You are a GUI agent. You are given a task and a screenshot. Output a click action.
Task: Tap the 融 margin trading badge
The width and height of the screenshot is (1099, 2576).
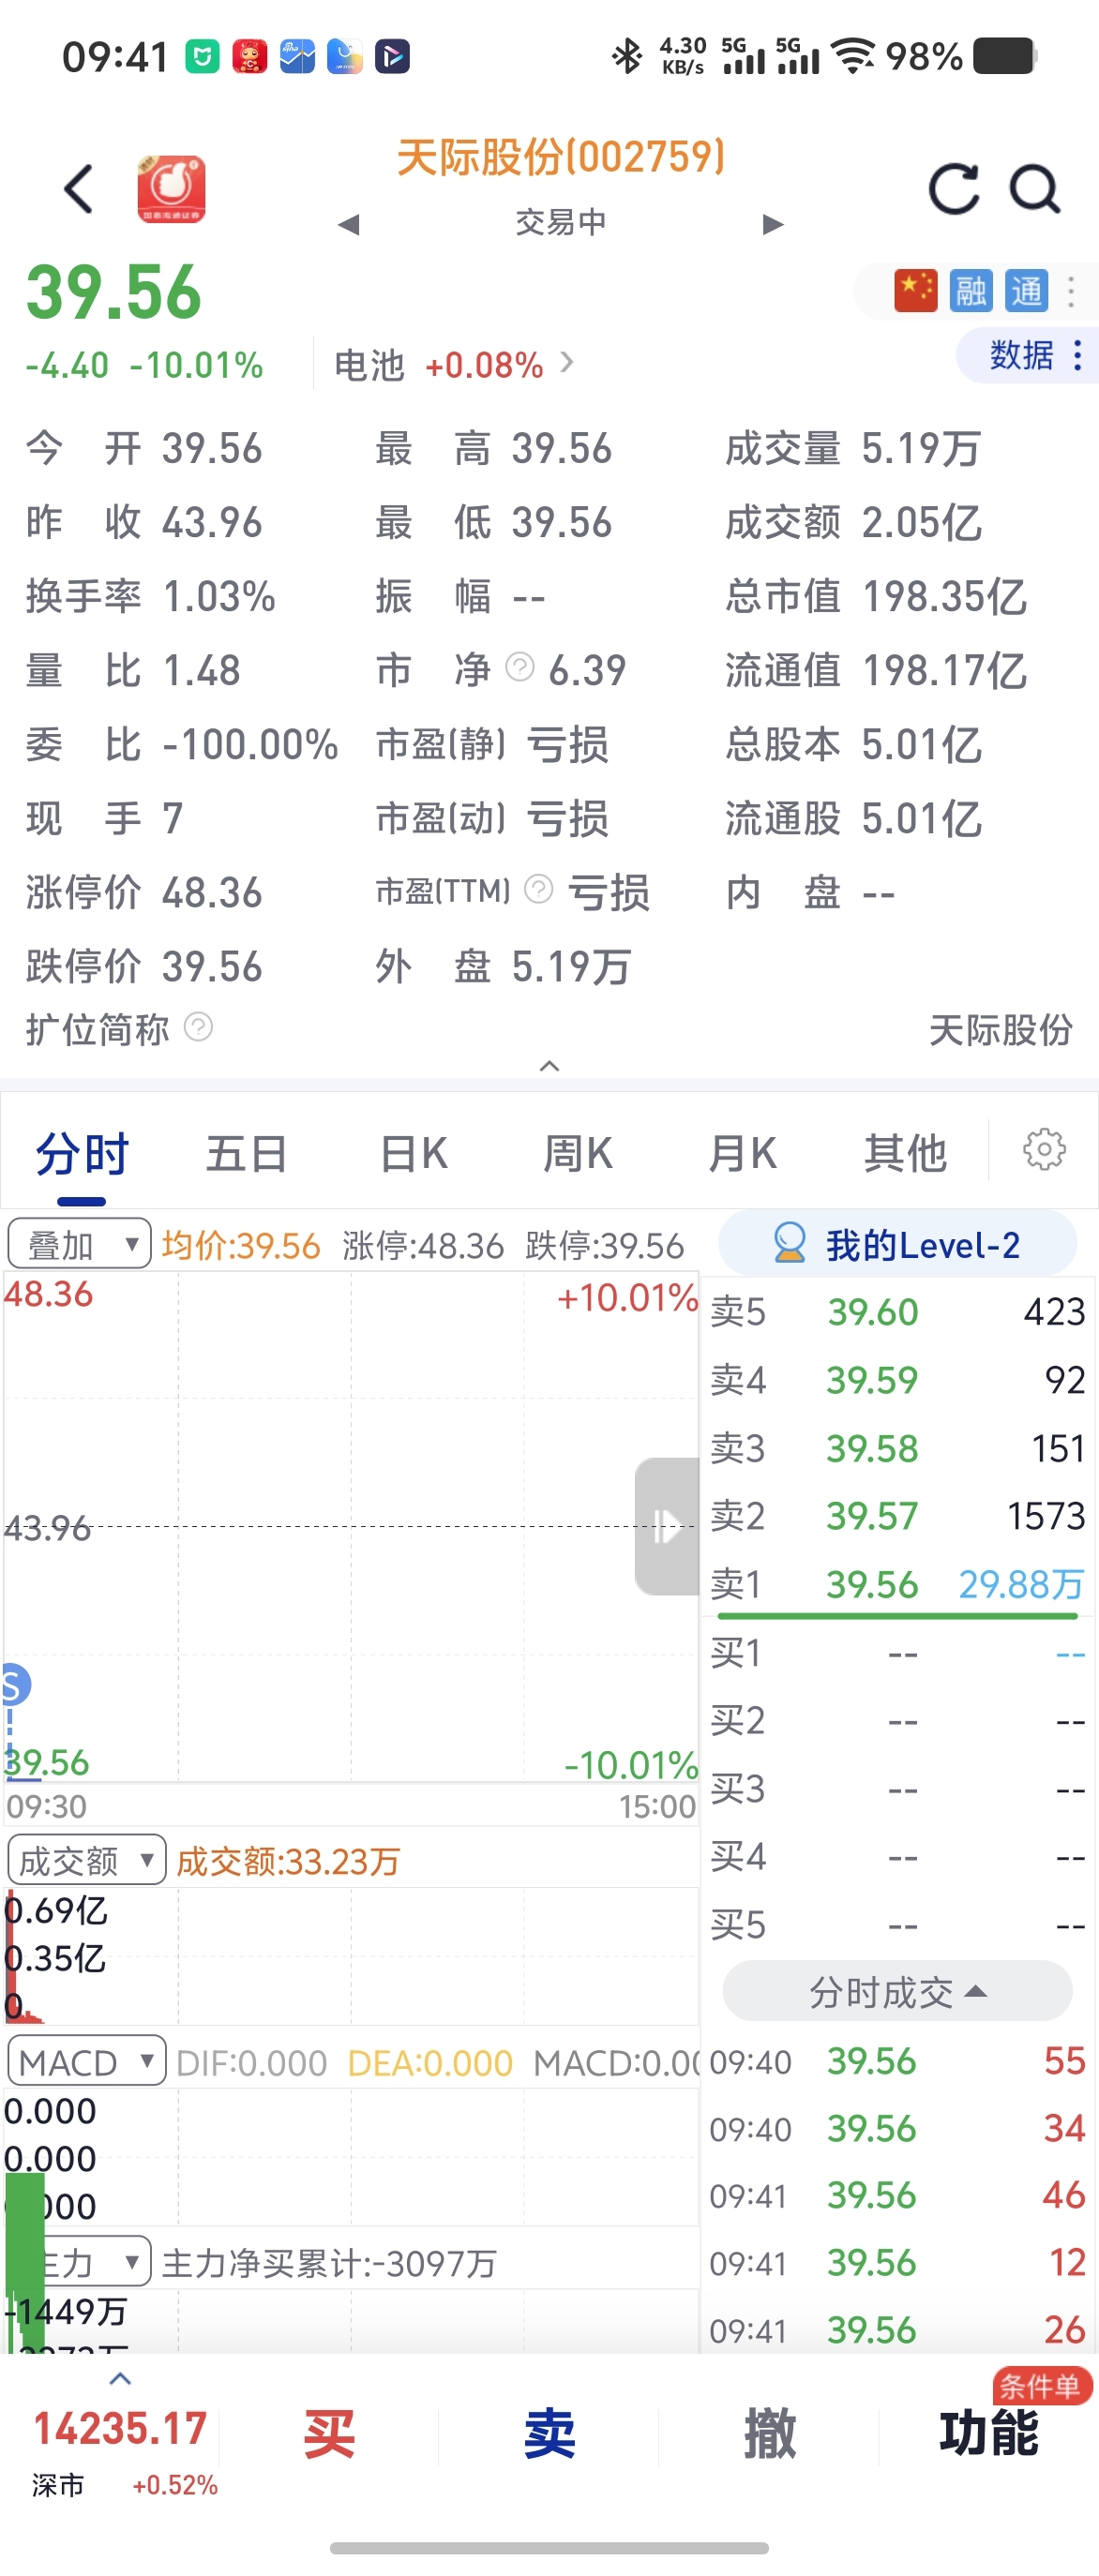[x=971, y=291]
